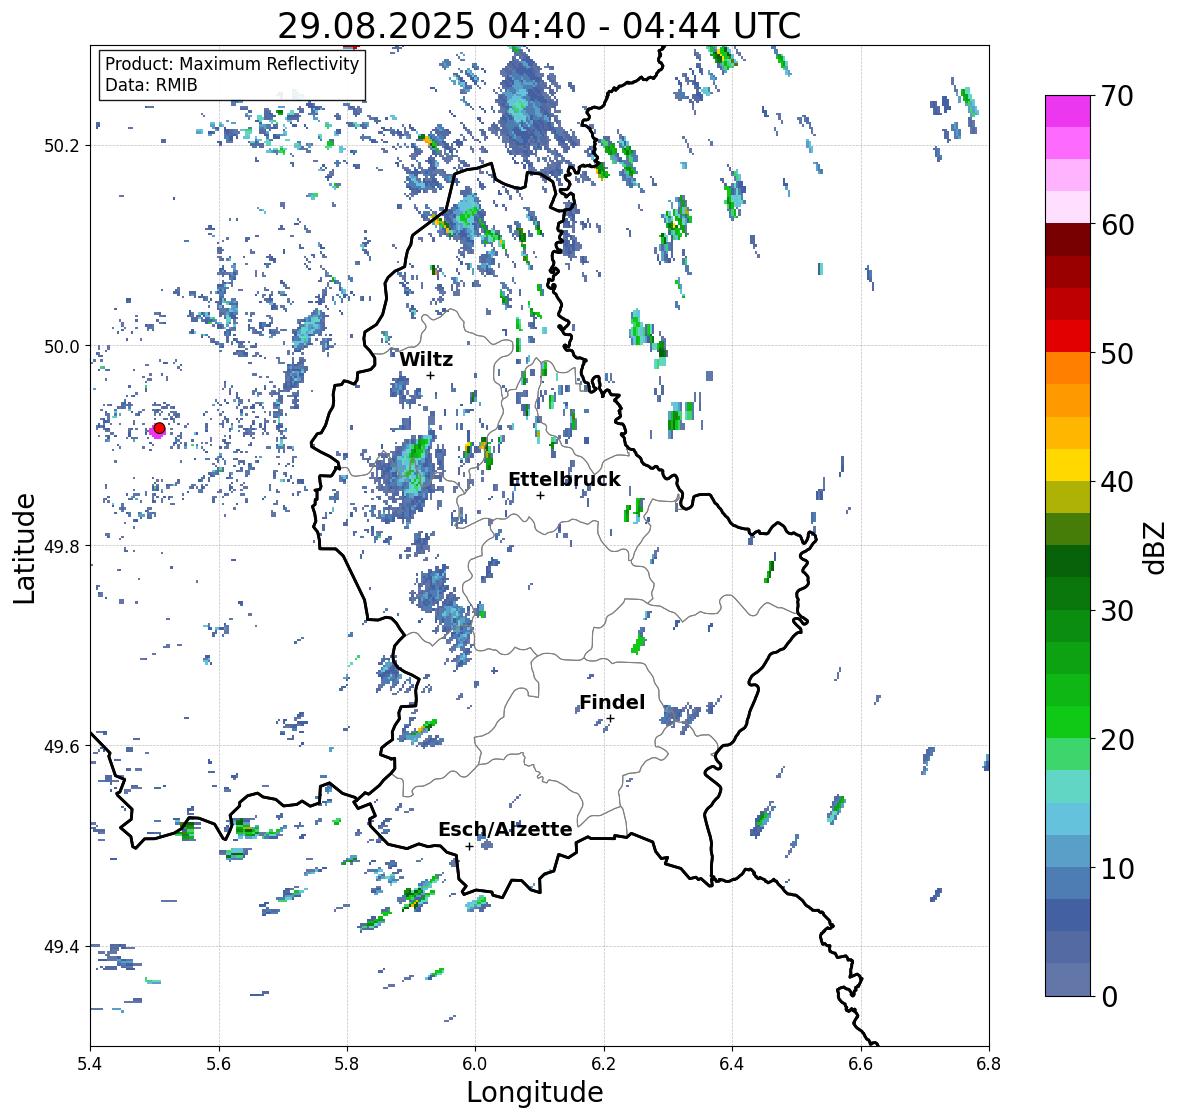
Task: Click the colorbar tick value 10
Action: tap(1117, 868)
